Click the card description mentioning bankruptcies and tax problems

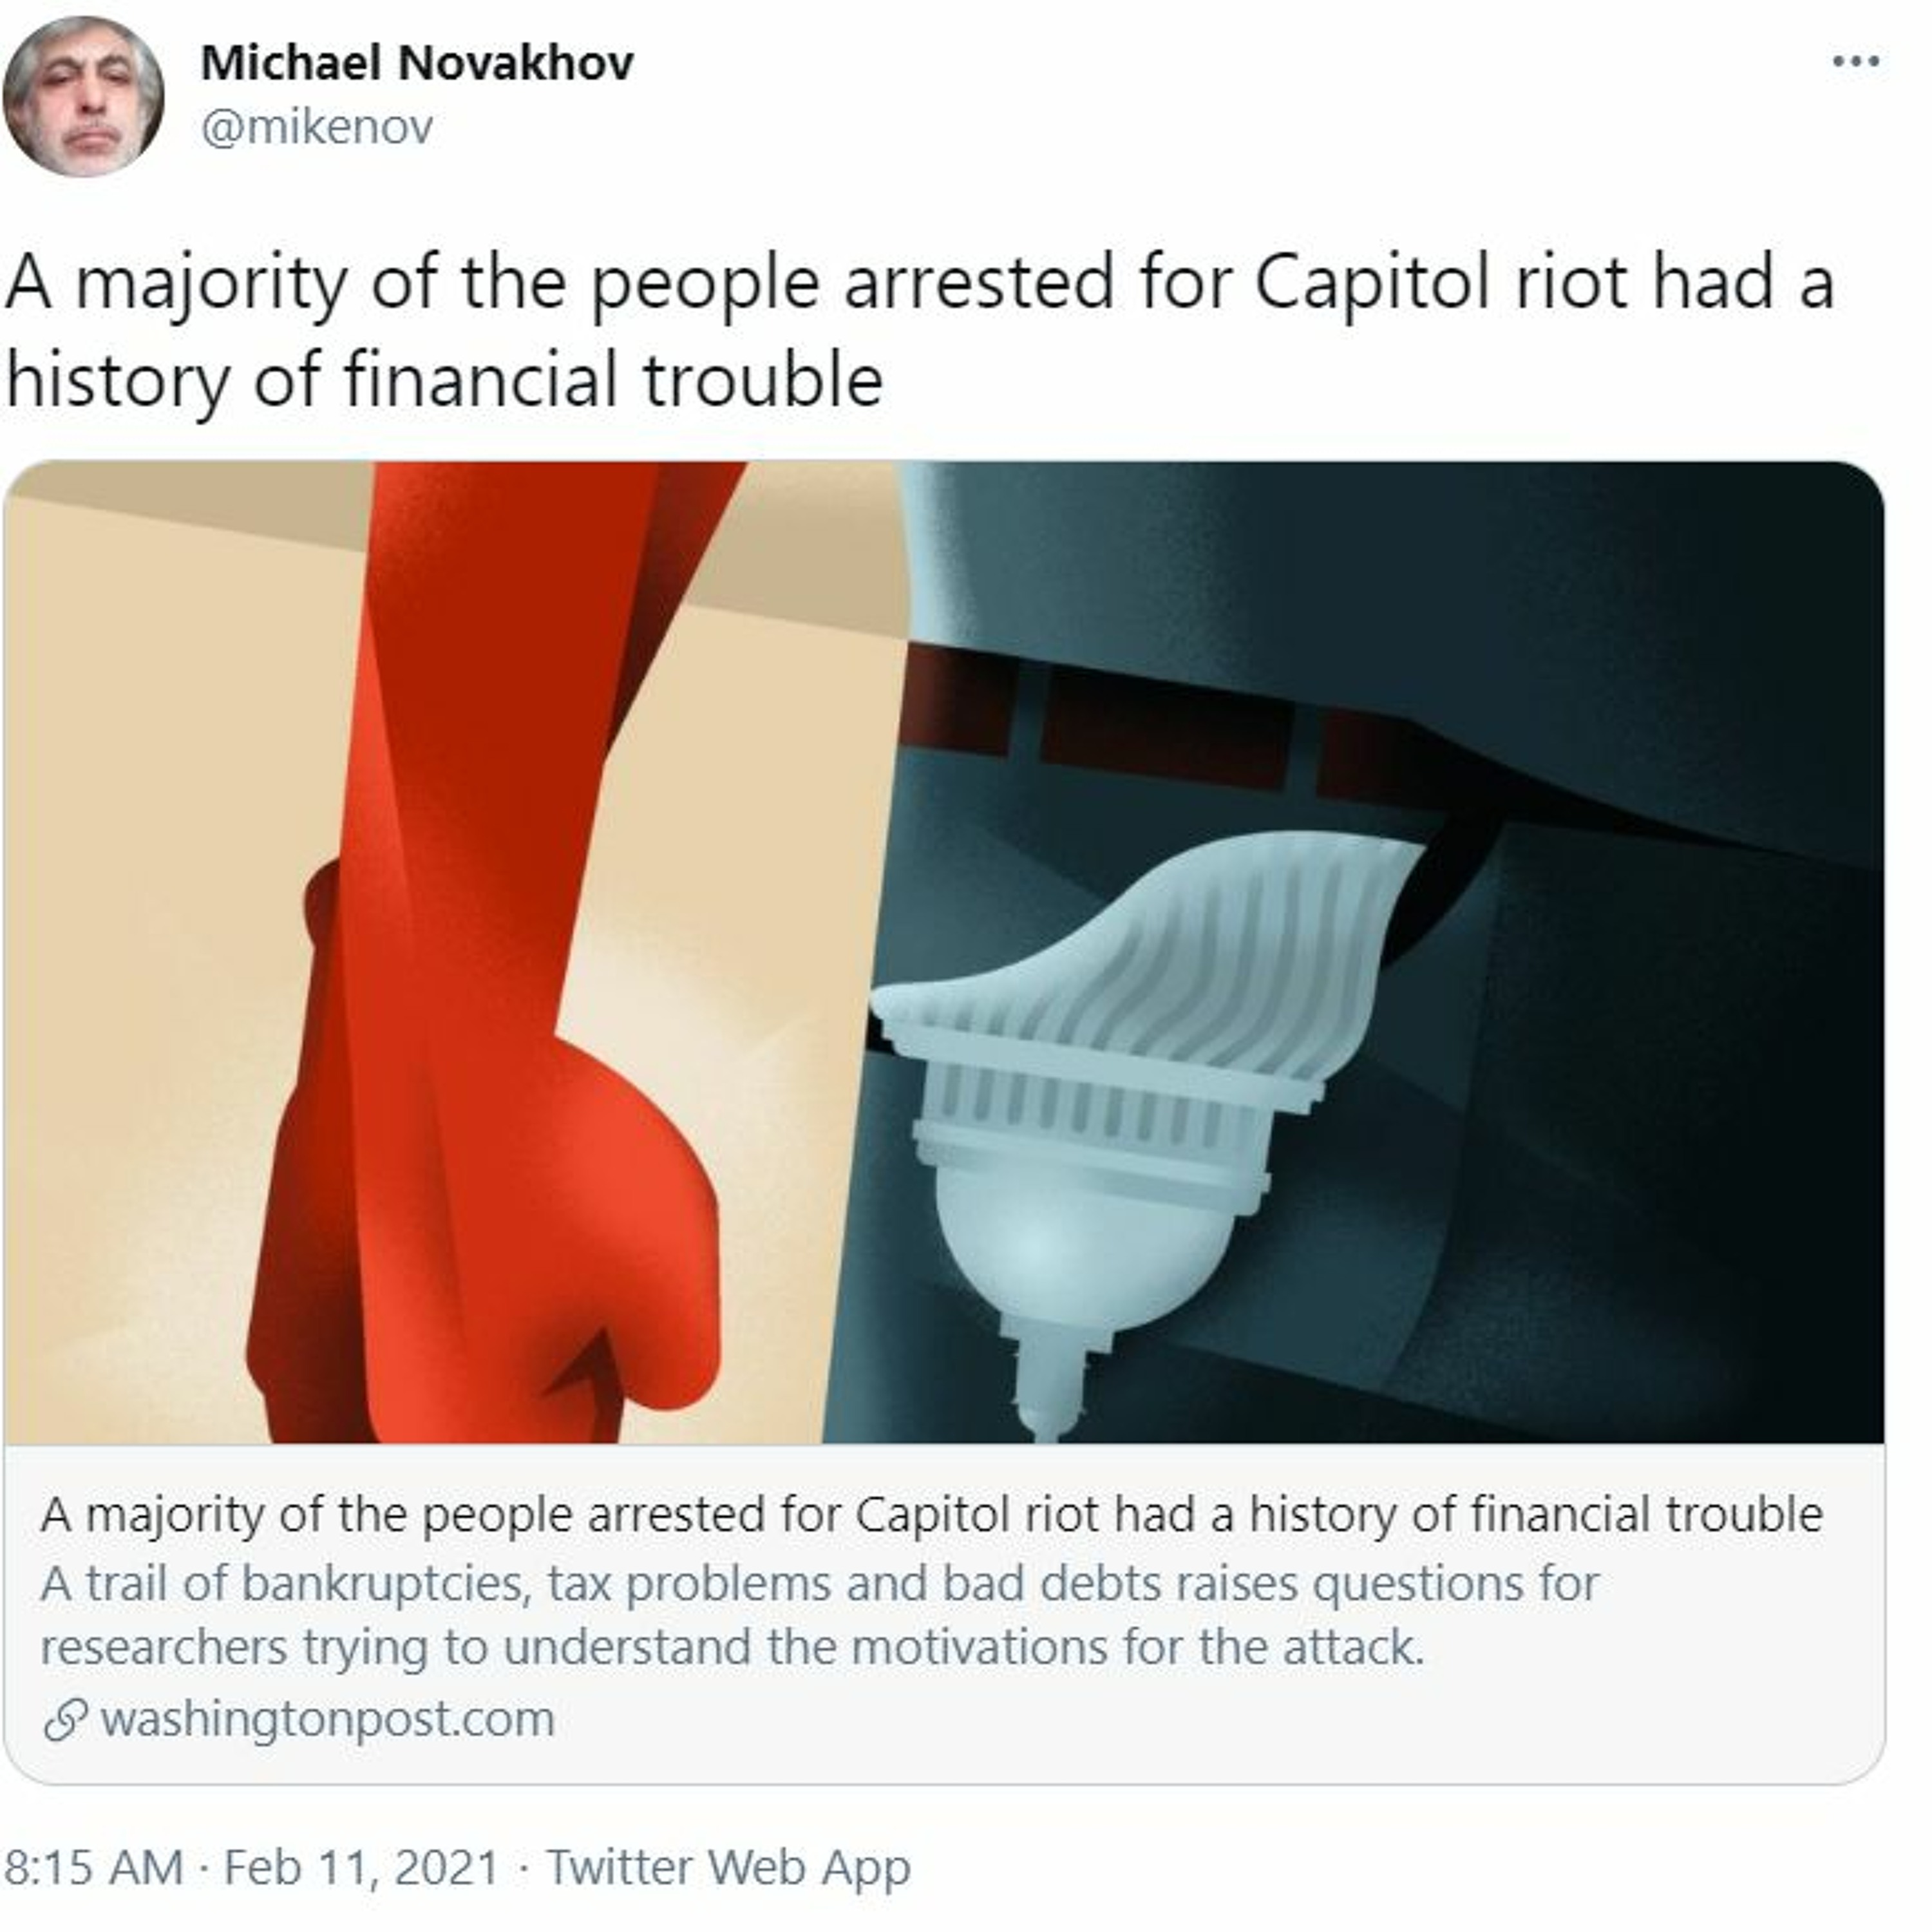point(820,1583)
